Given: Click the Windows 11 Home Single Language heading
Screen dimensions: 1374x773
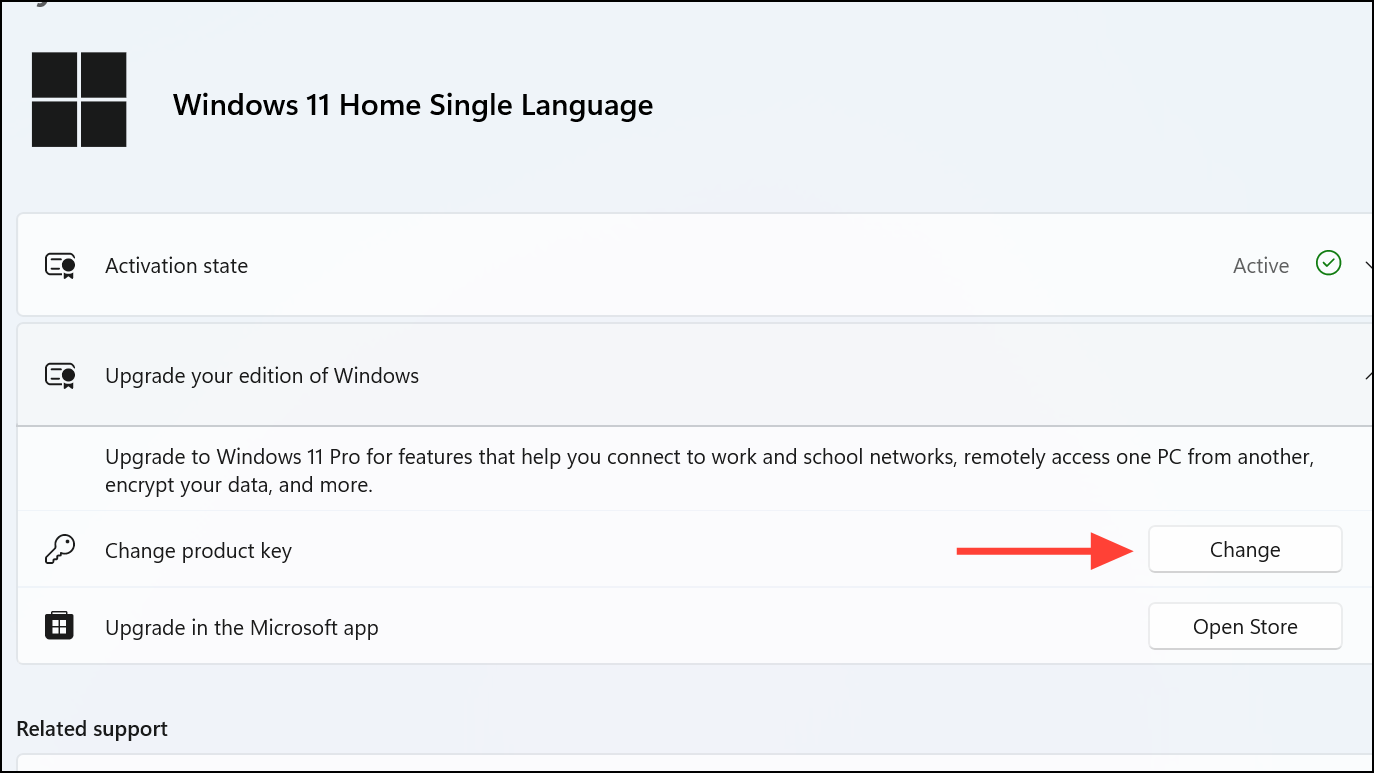Looking at the screenshot, I should tap(412, 105).
